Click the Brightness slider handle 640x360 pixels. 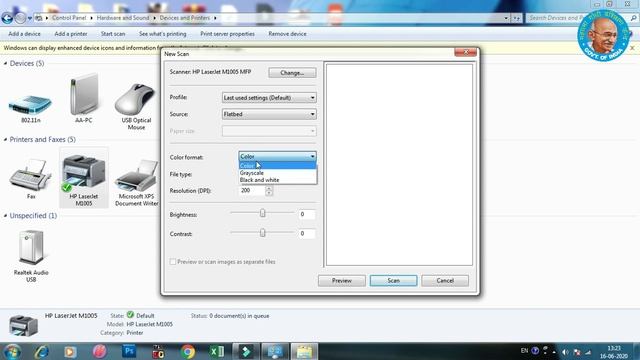[262, 213]
